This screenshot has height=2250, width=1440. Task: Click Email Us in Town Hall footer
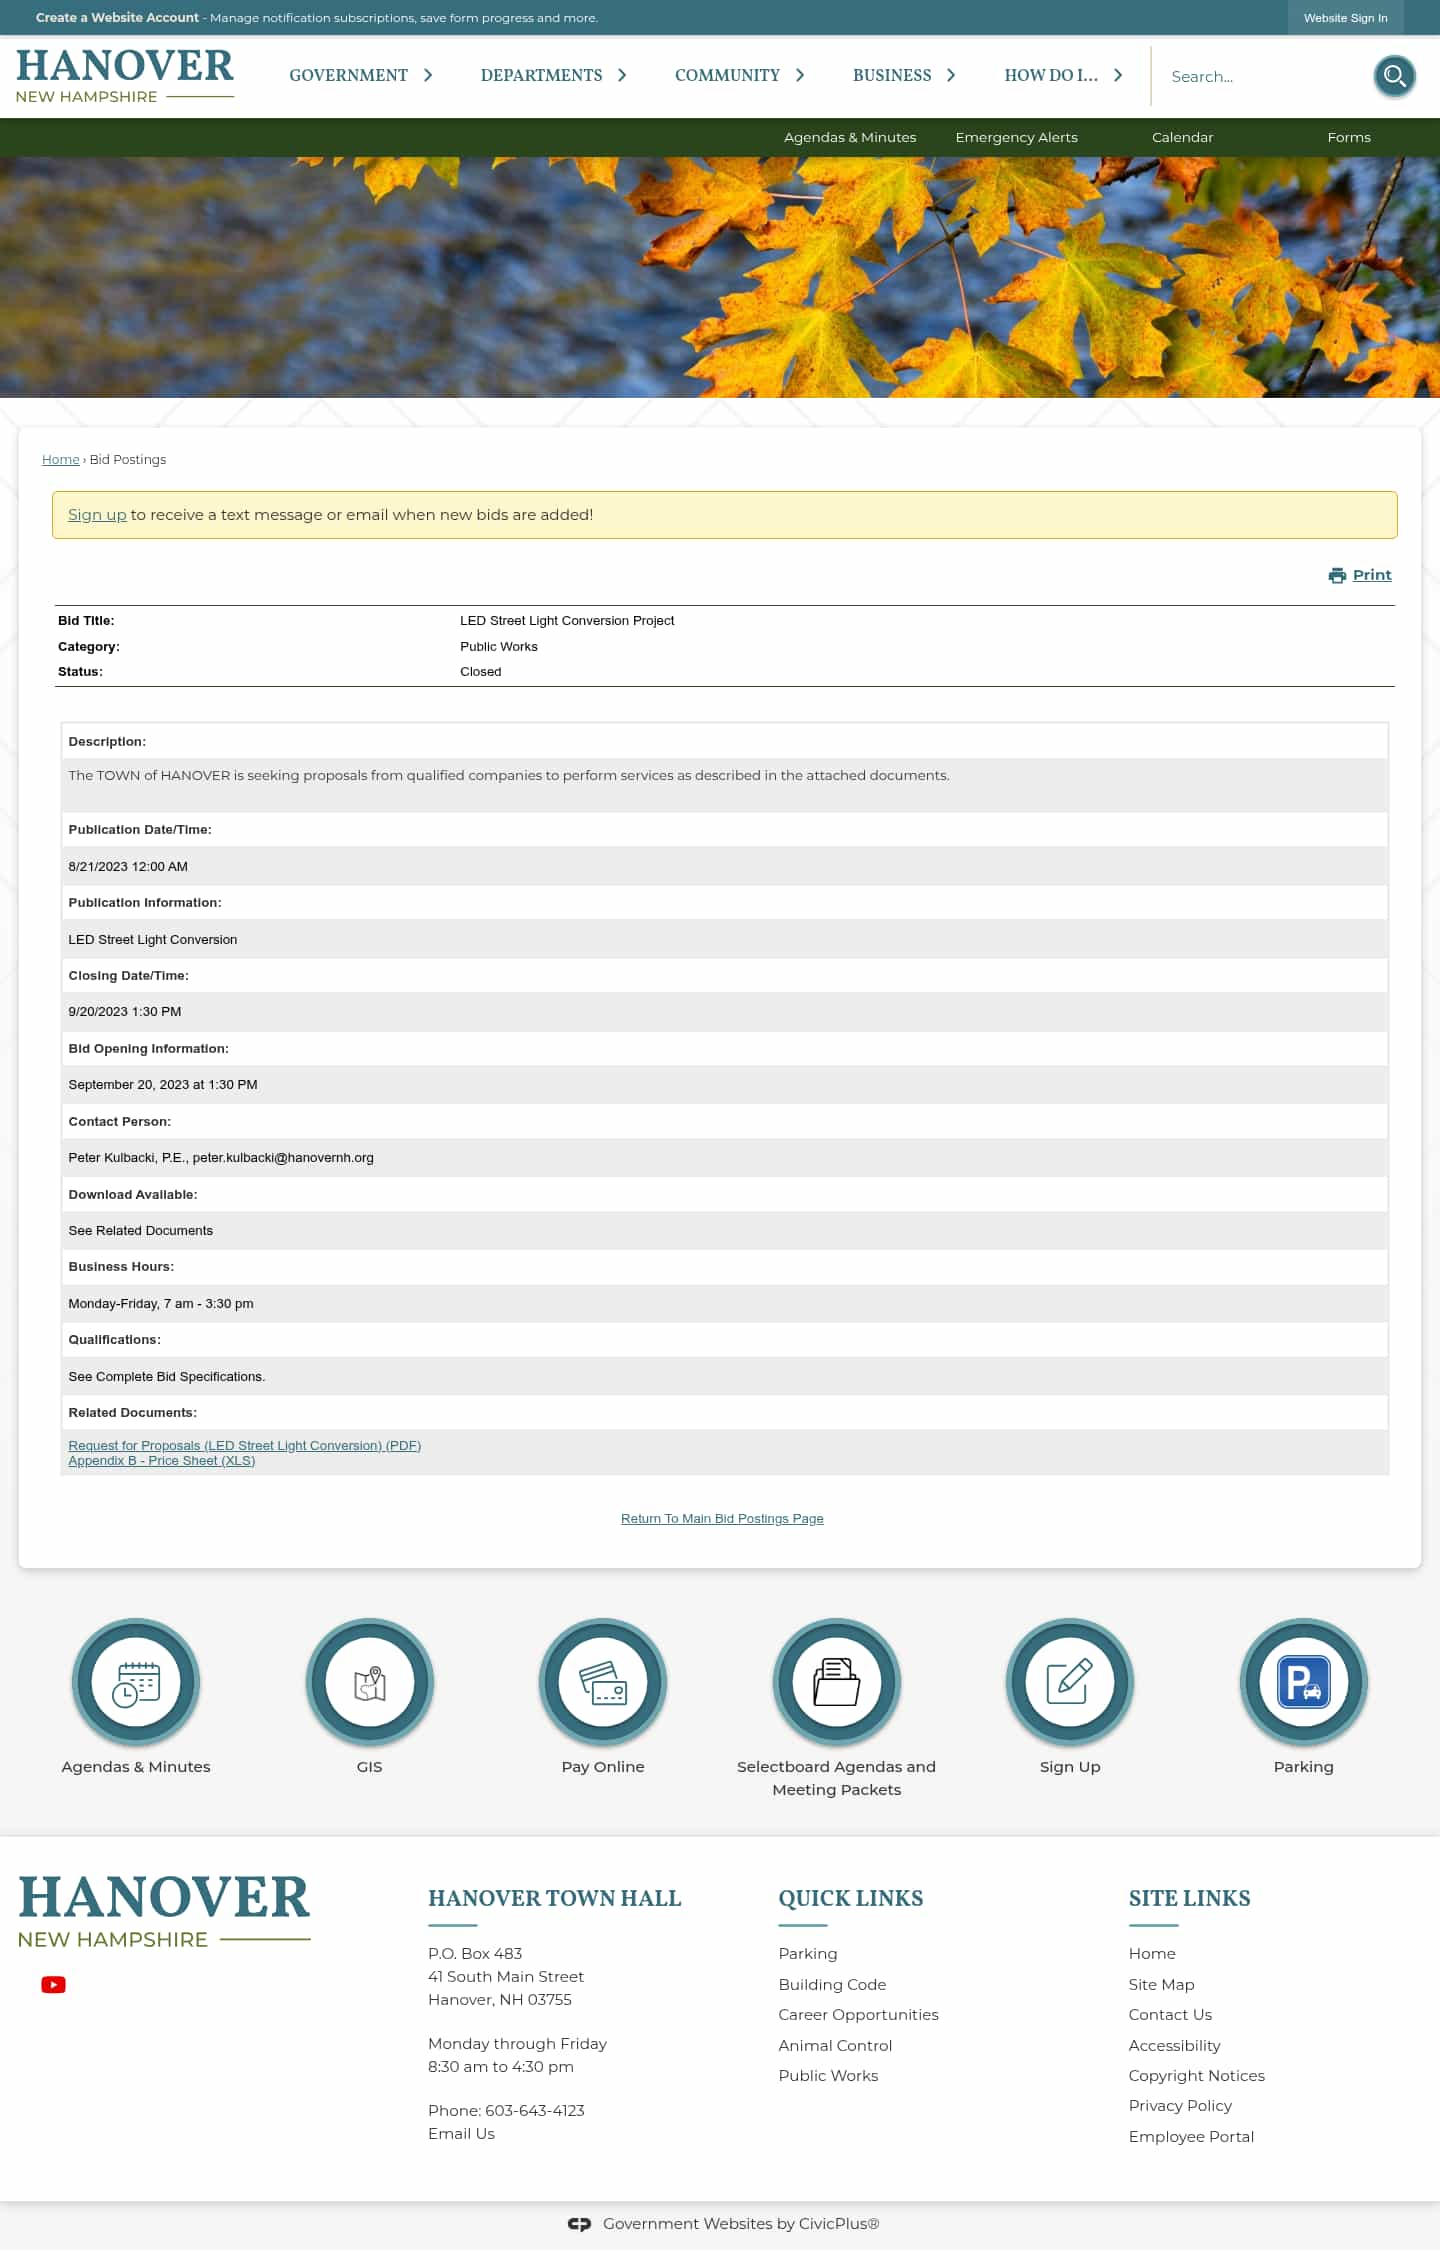coord(461,2134)
